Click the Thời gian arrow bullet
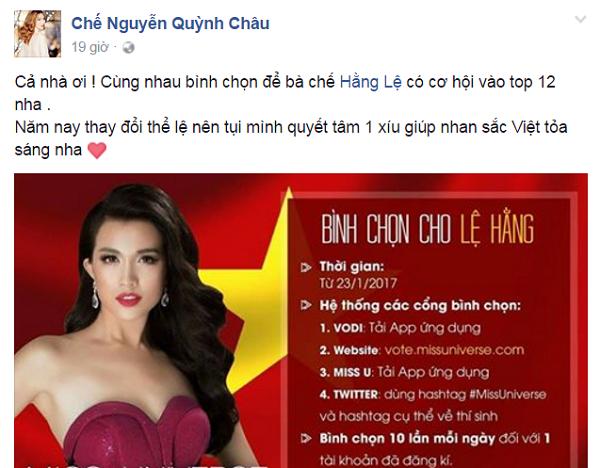600x468 pixels. (x=306, y=267)
